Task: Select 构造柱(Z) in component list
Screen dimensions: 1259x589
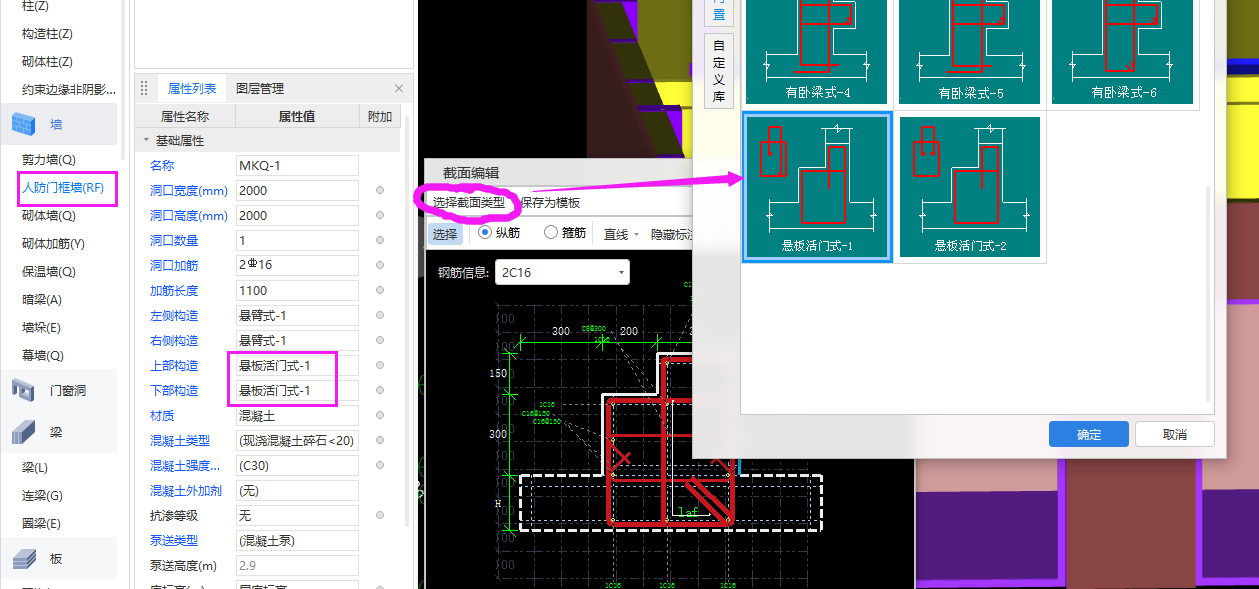Action: click(47, 33)
